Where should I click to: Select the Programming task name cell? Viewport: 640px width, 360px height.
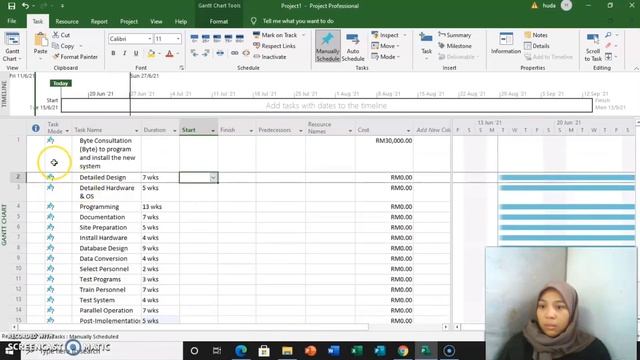click(107, 207)
